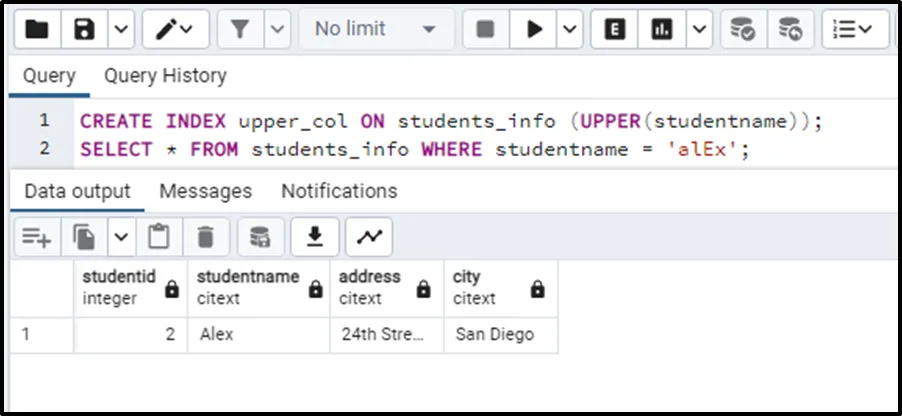Select the Alex cell in studentname column
Screen dimensions: 902x416
(259, 334)
